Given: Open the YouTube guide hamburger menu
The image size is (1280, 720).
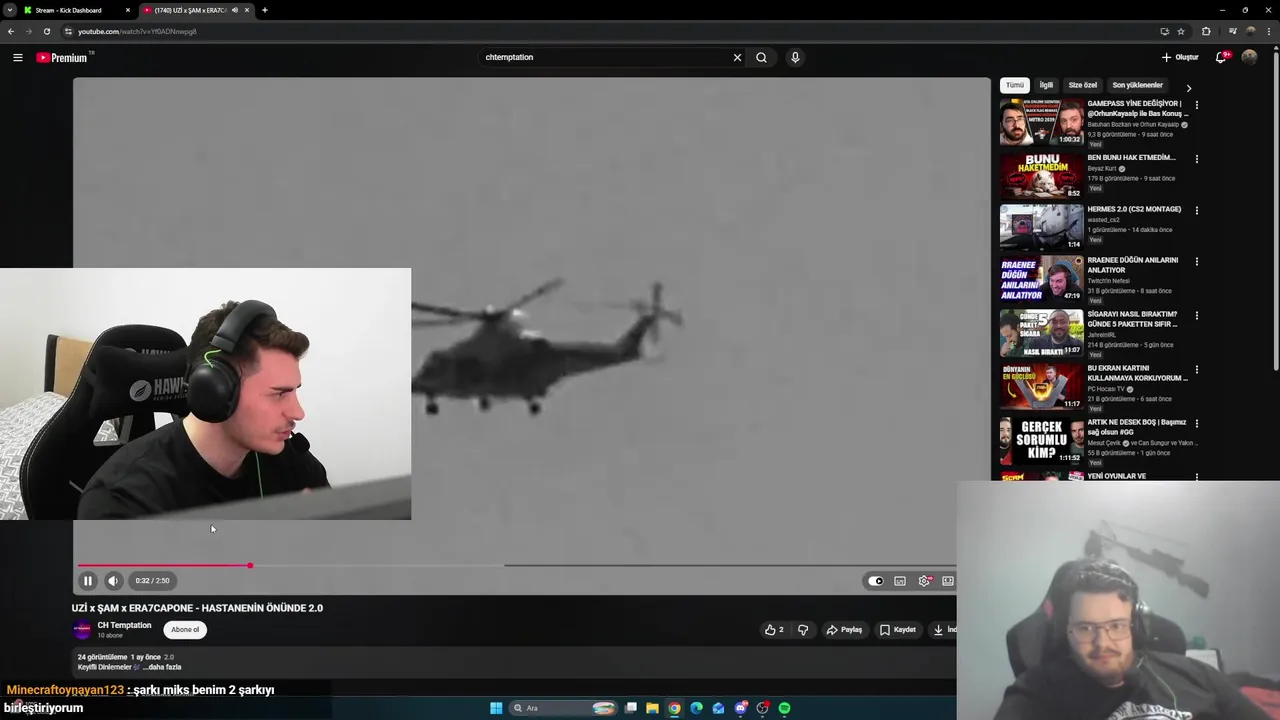Looking at the screenshot, I should tap(17, 57).
